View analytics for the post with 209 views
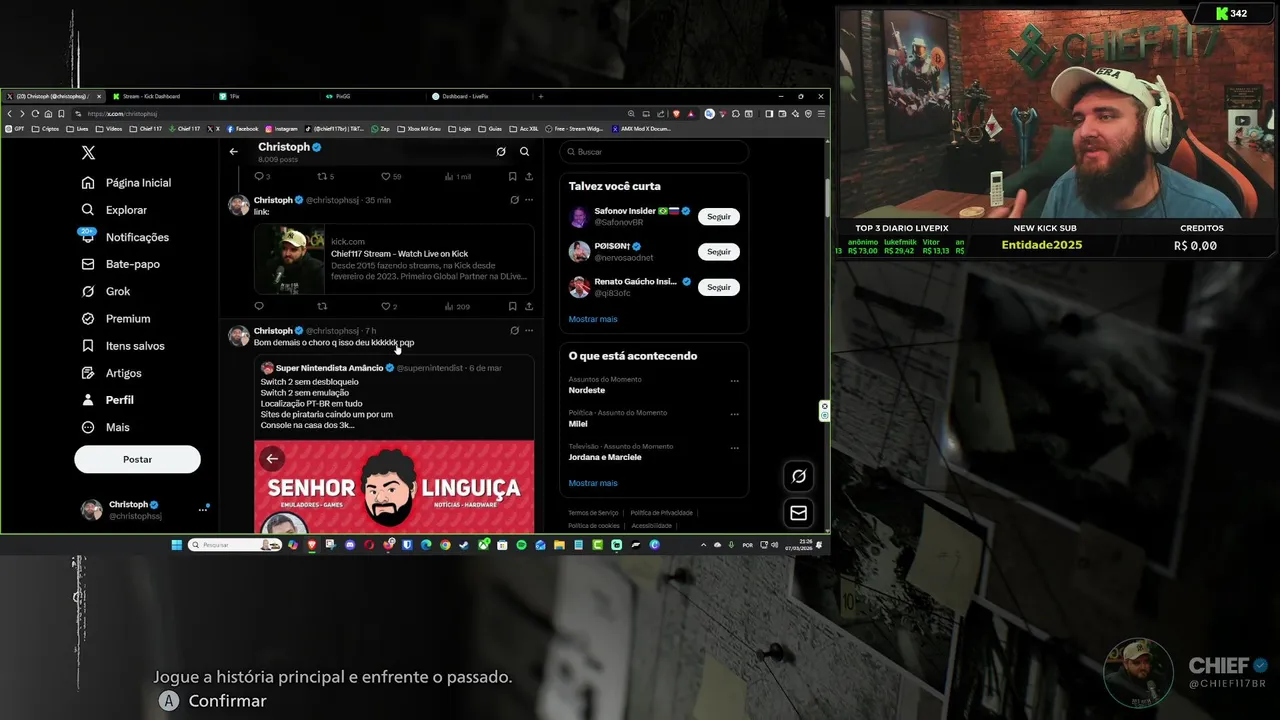 (x=457, y=306)
